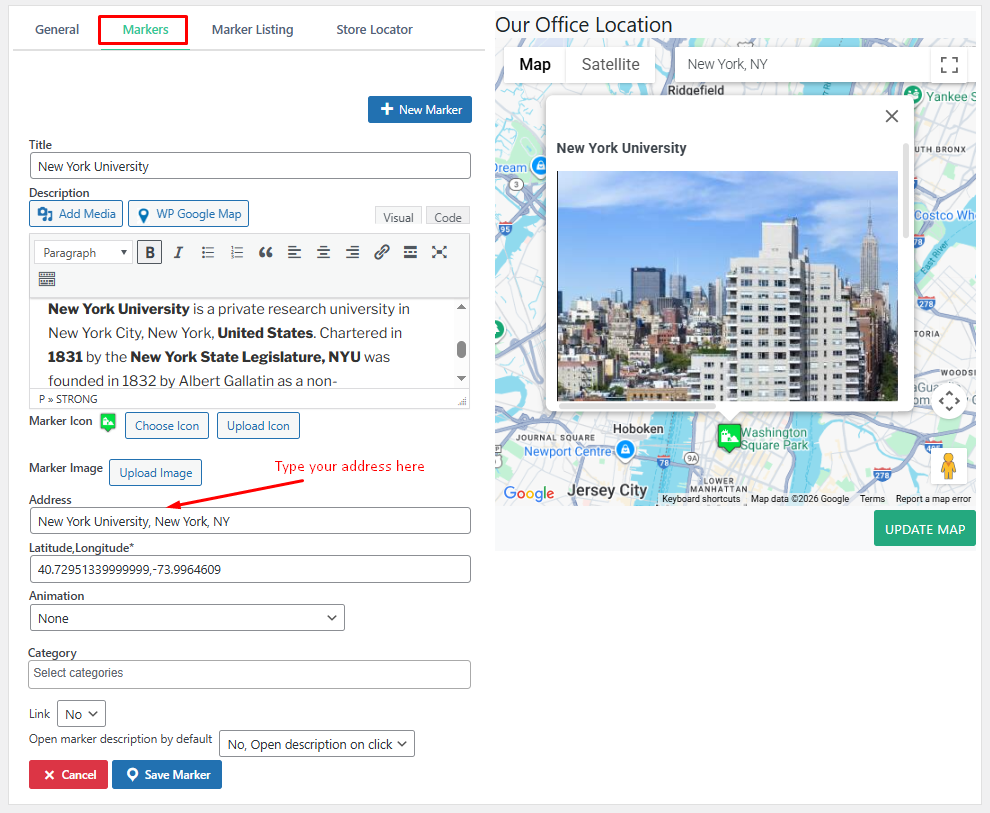Open the Animation dropdown set to None
Image resolution: width=990 pixels, height=813 pixels.
click(x=188, y=618)
